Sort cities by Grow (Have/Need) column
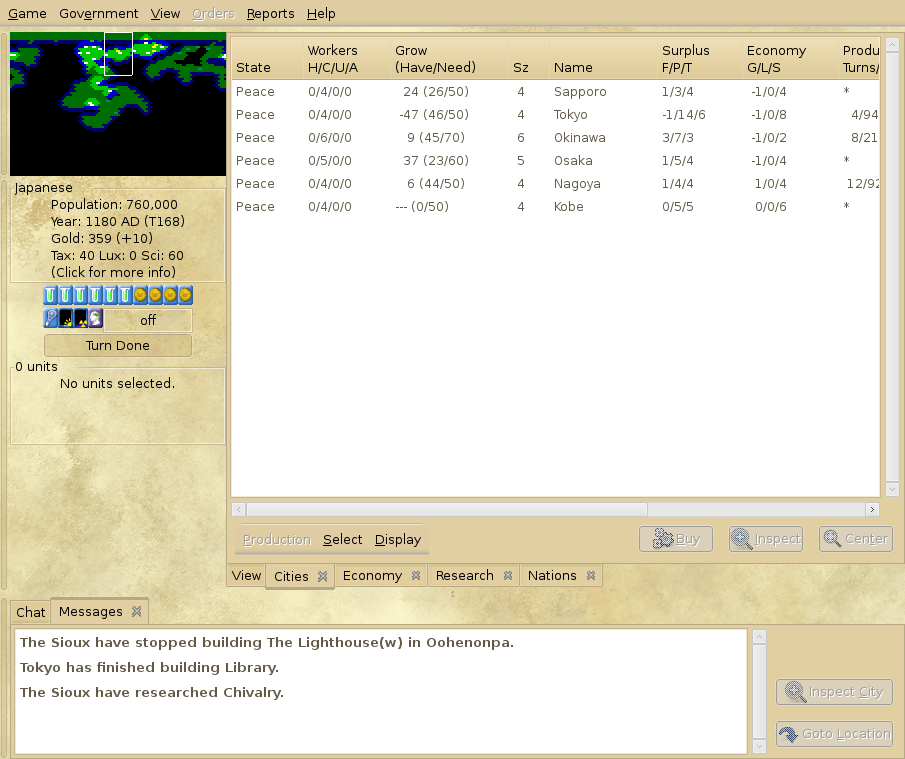 coord(449,59)
